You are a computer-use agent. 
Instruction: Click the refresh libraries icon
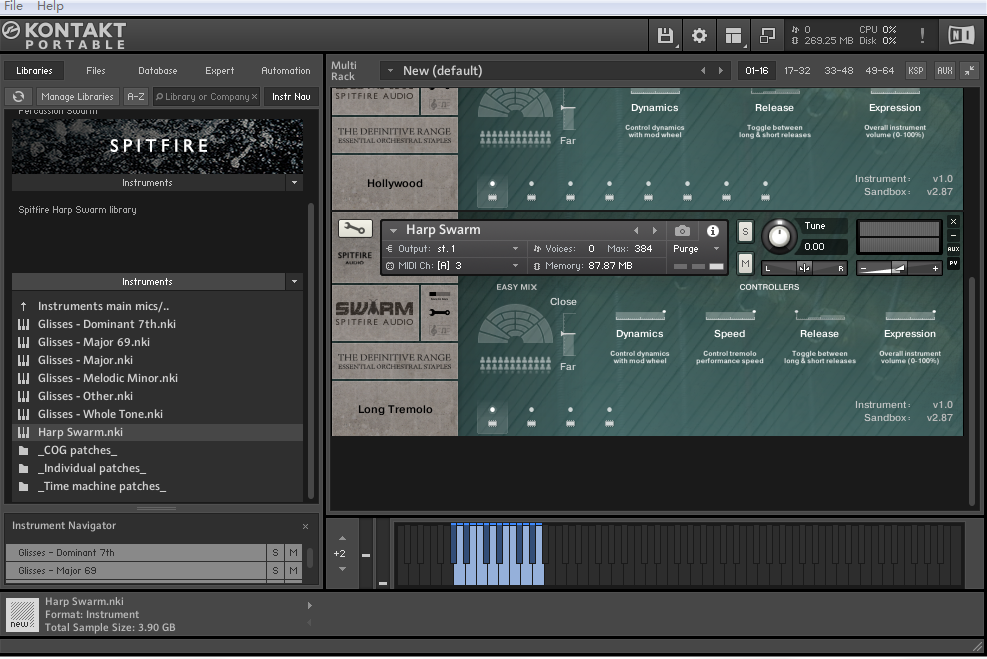point(18,96)
